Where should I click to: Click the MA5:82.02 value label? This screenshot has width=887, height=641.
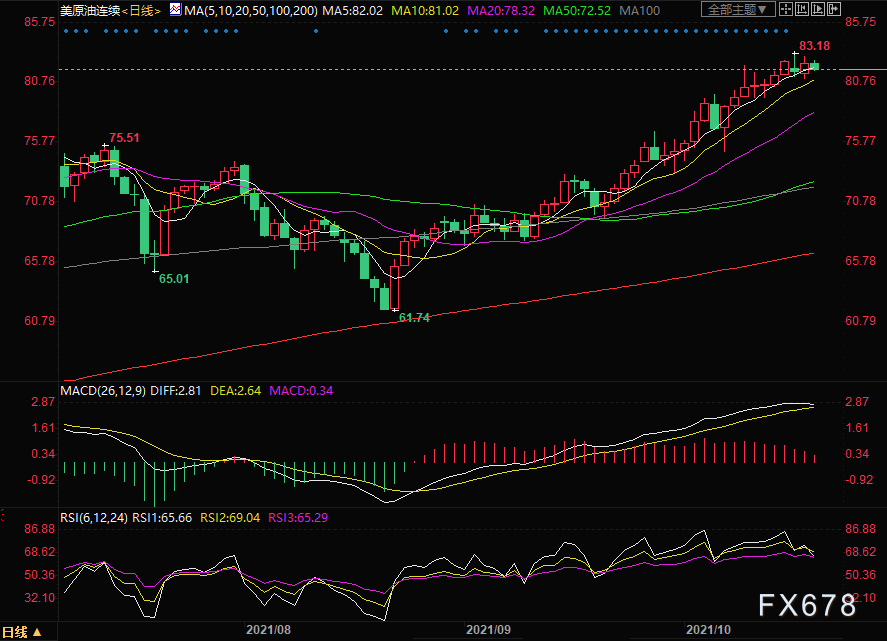pyautogui.click(x=352, y=10)
